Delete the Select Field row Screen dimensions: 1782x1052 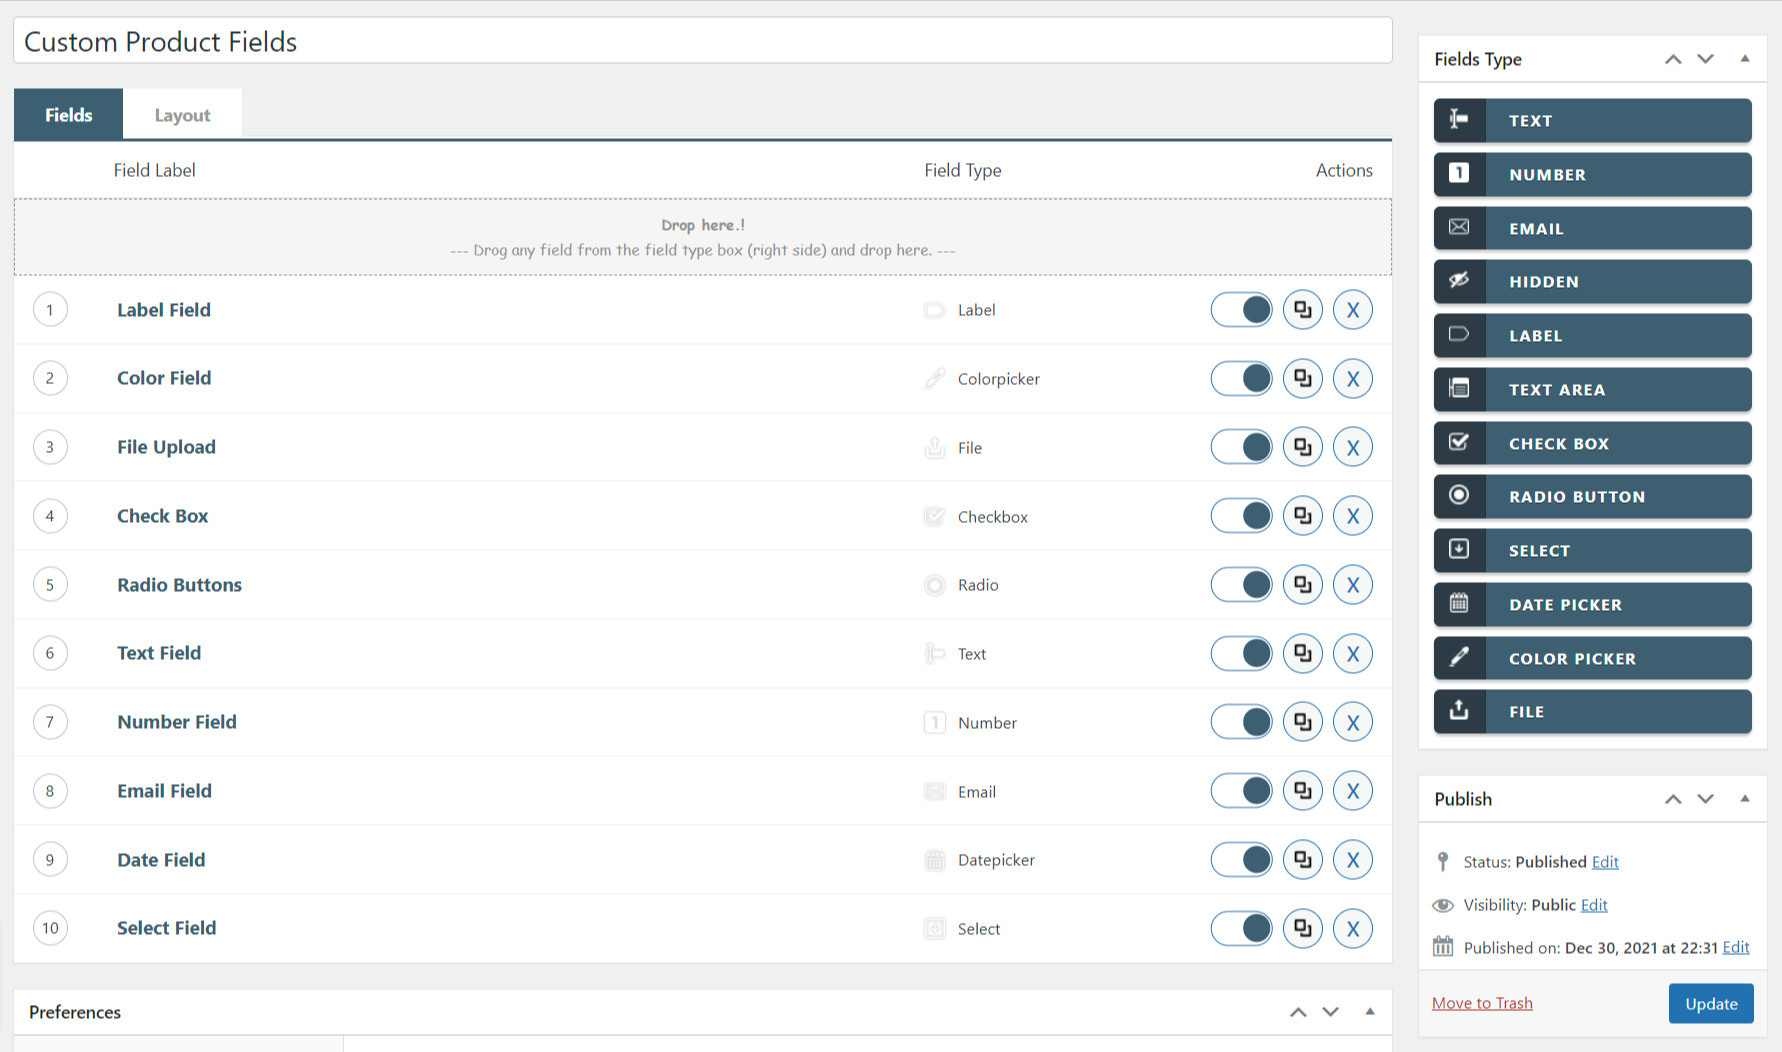[1352, 928]
